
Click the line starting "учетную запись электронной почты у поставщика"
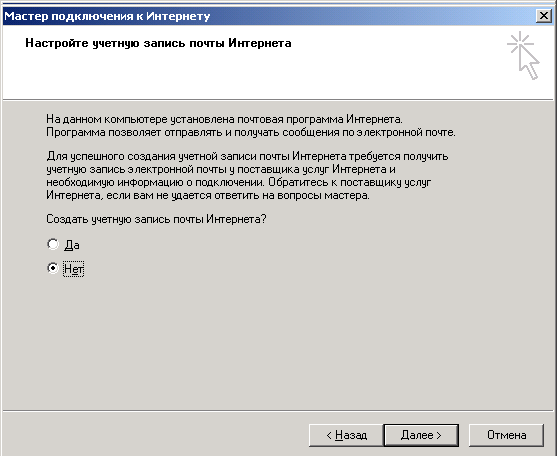[x=221, y=169]
